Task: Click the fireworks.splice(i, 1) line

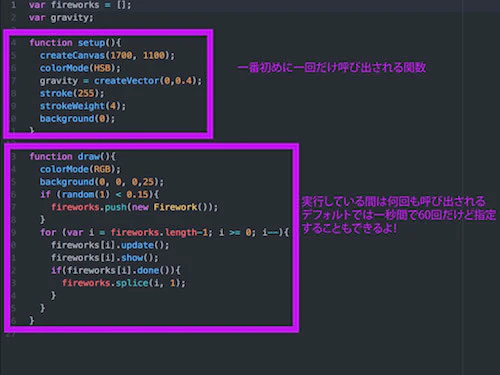Action: (124, 283)
